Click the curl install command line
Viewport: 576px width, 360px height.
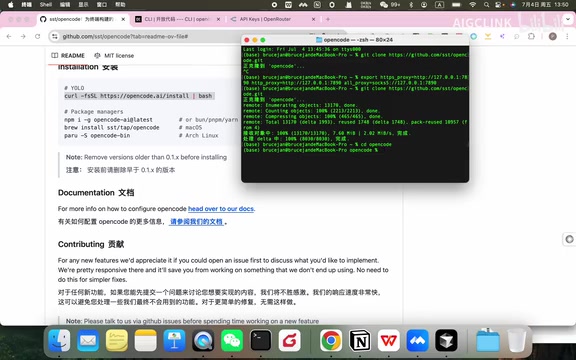(139, 96)
